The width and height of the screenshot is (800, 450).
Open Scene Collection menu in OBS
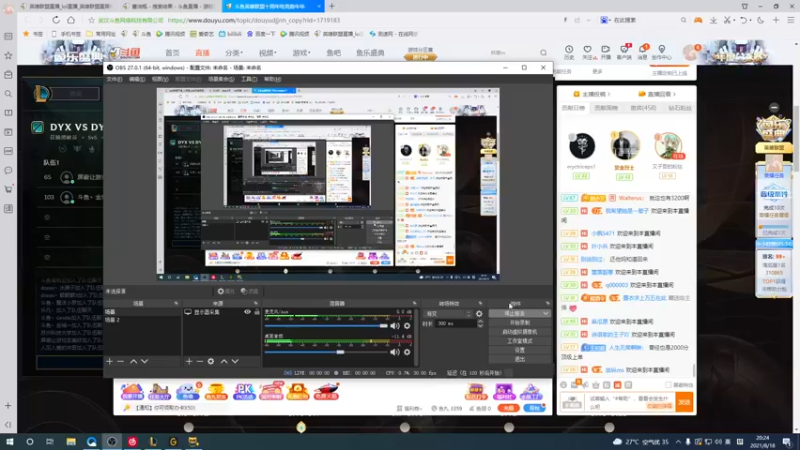[221, 79]
